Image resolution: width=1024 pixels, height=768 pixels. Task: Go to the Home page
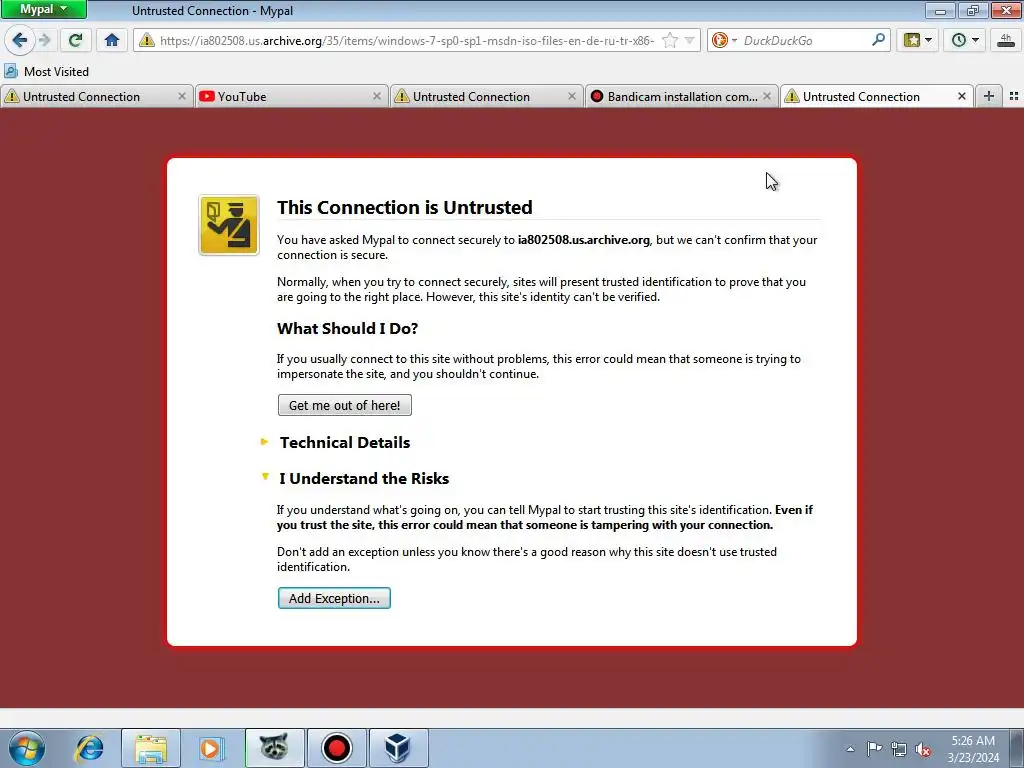coord(112,40)
